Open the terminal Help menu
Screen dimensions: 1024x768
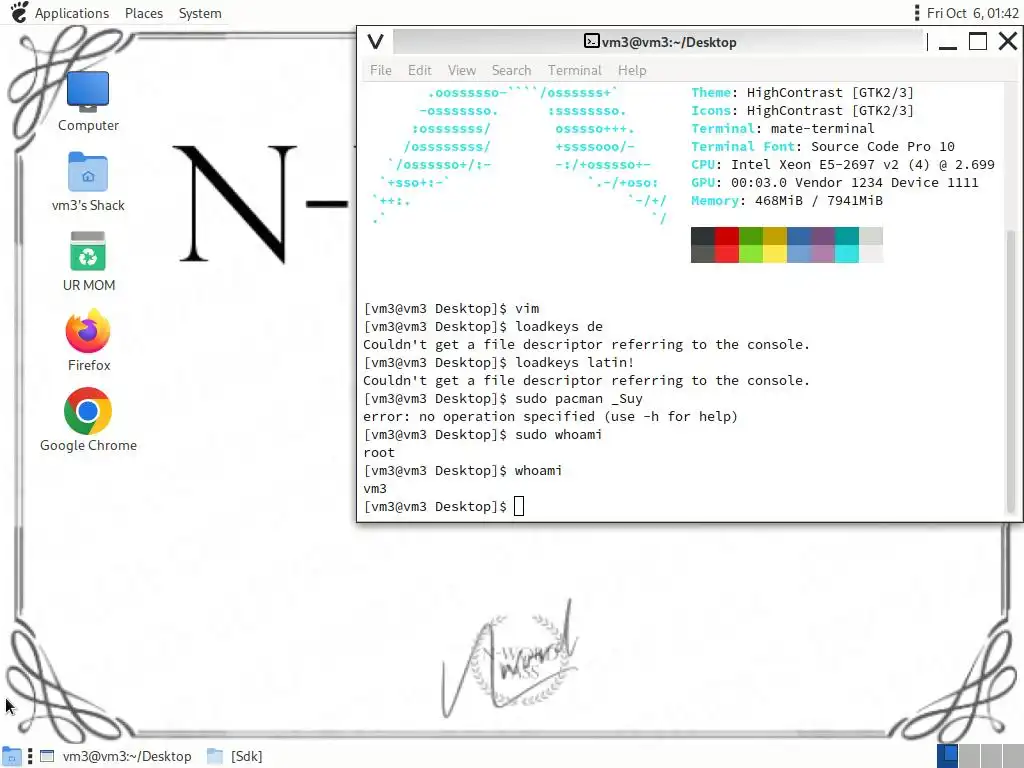(632, 70)
